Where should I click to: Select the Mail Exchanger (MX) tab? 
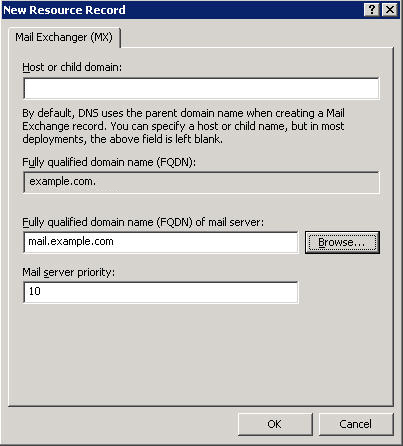coord(64,37)
